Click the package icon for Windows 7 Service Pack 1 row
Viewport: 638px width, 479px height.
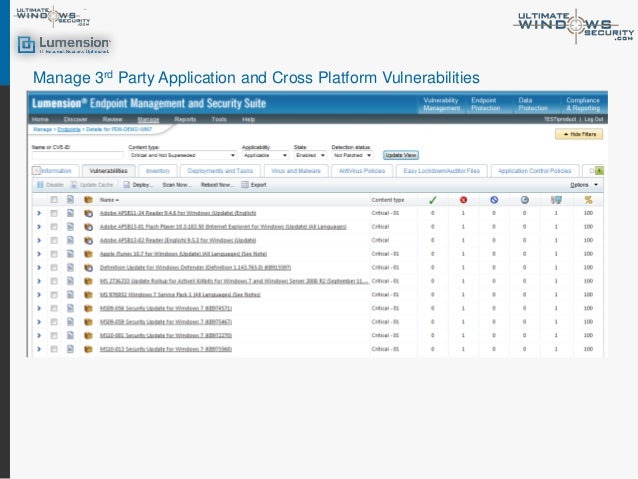(88, 295)
